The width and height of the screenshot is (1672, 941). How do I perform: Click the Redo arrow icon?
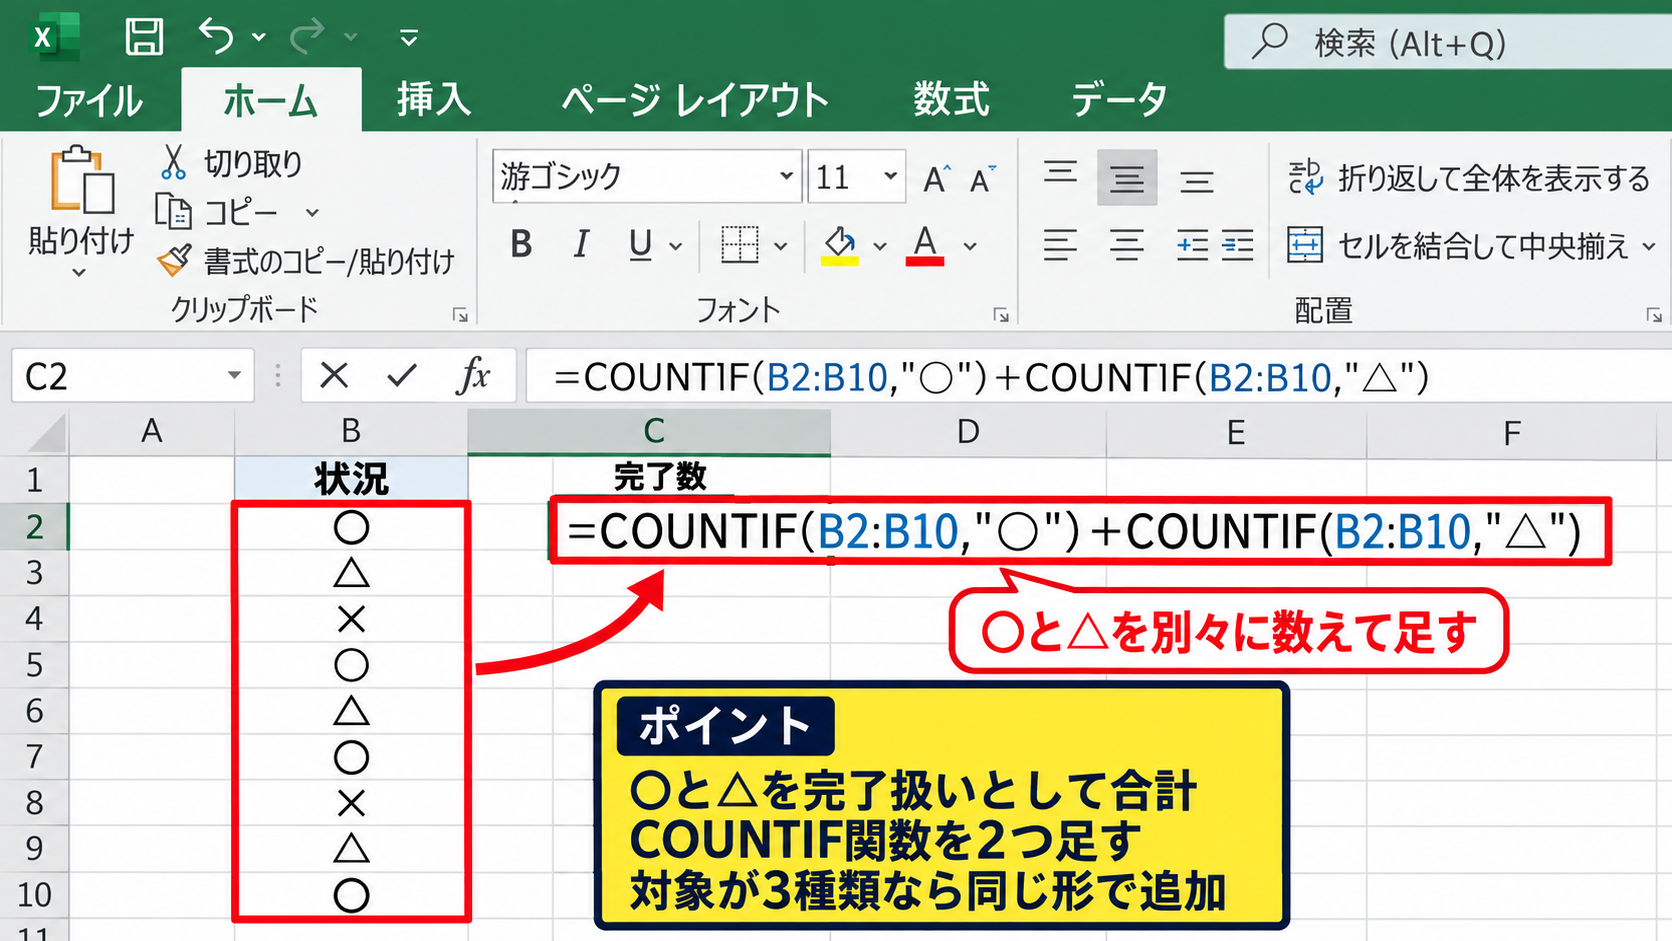point(307,36)
